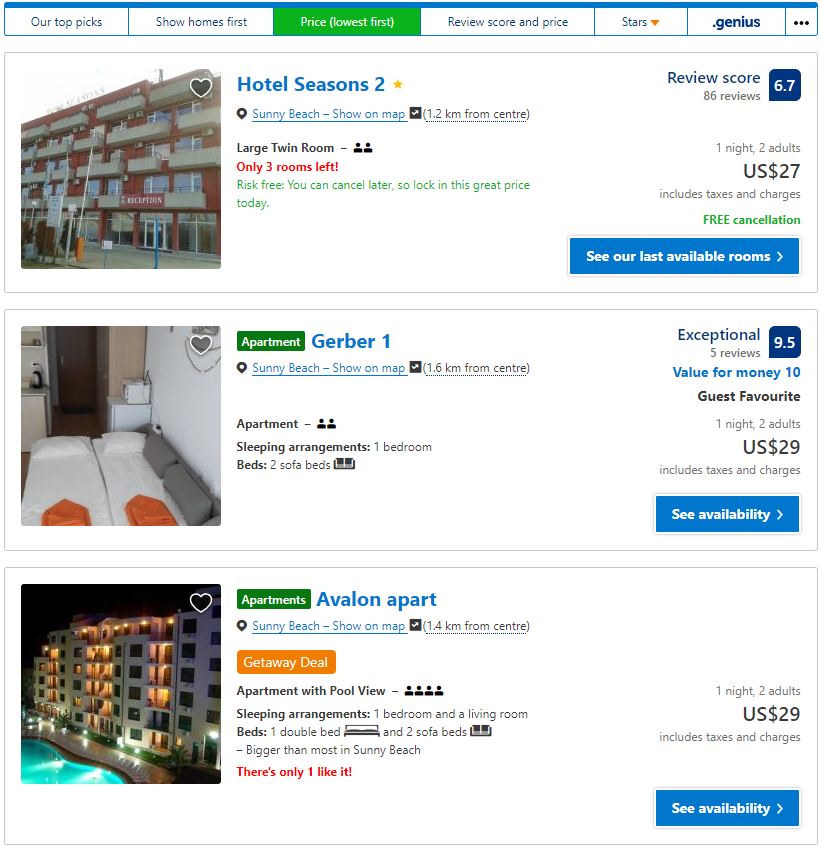Click See our last available rooms button
Screen dimensions: 822x847
(684, 256)
